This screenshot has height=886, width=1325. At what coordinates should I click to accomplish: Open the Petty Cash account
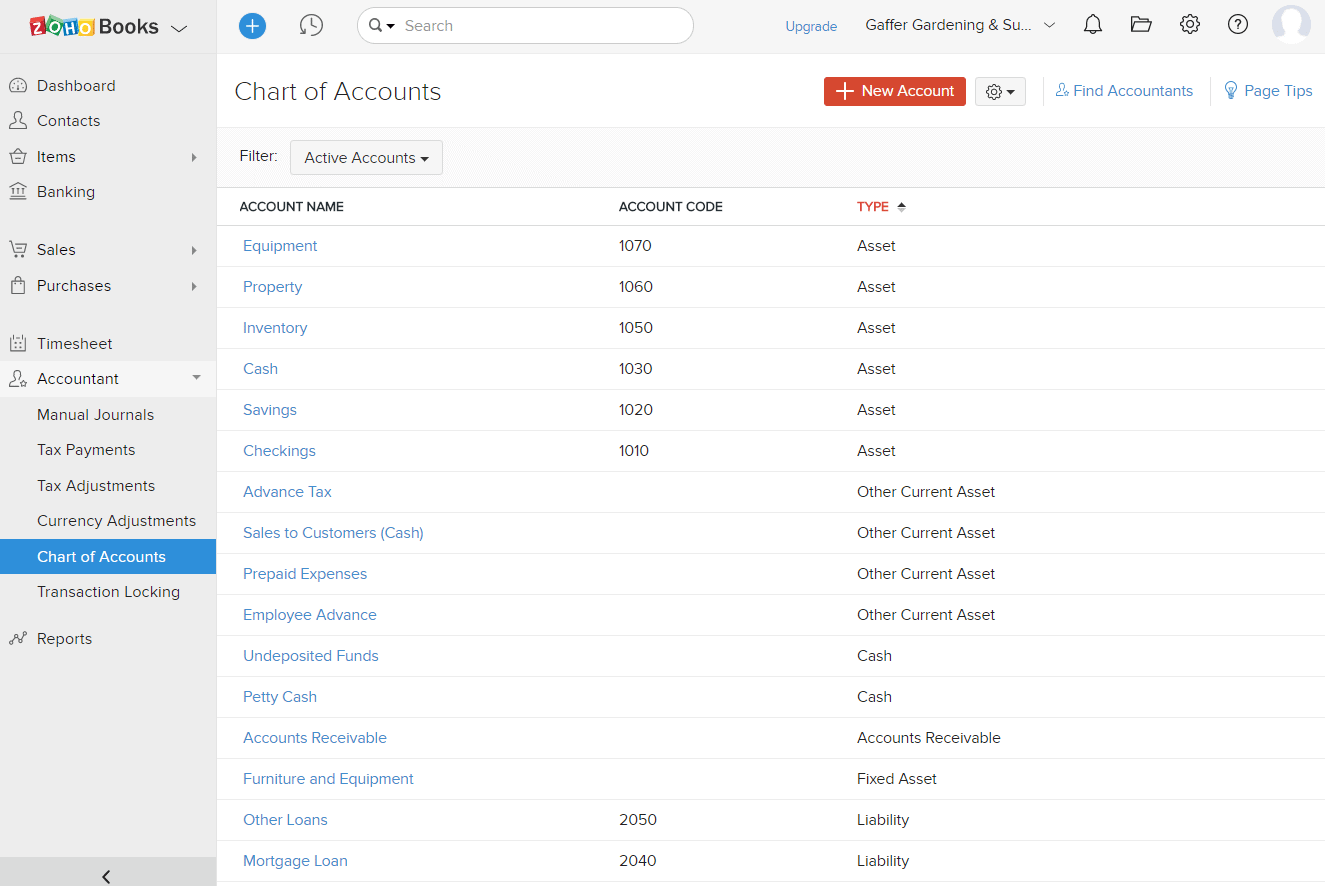point(280,697)
